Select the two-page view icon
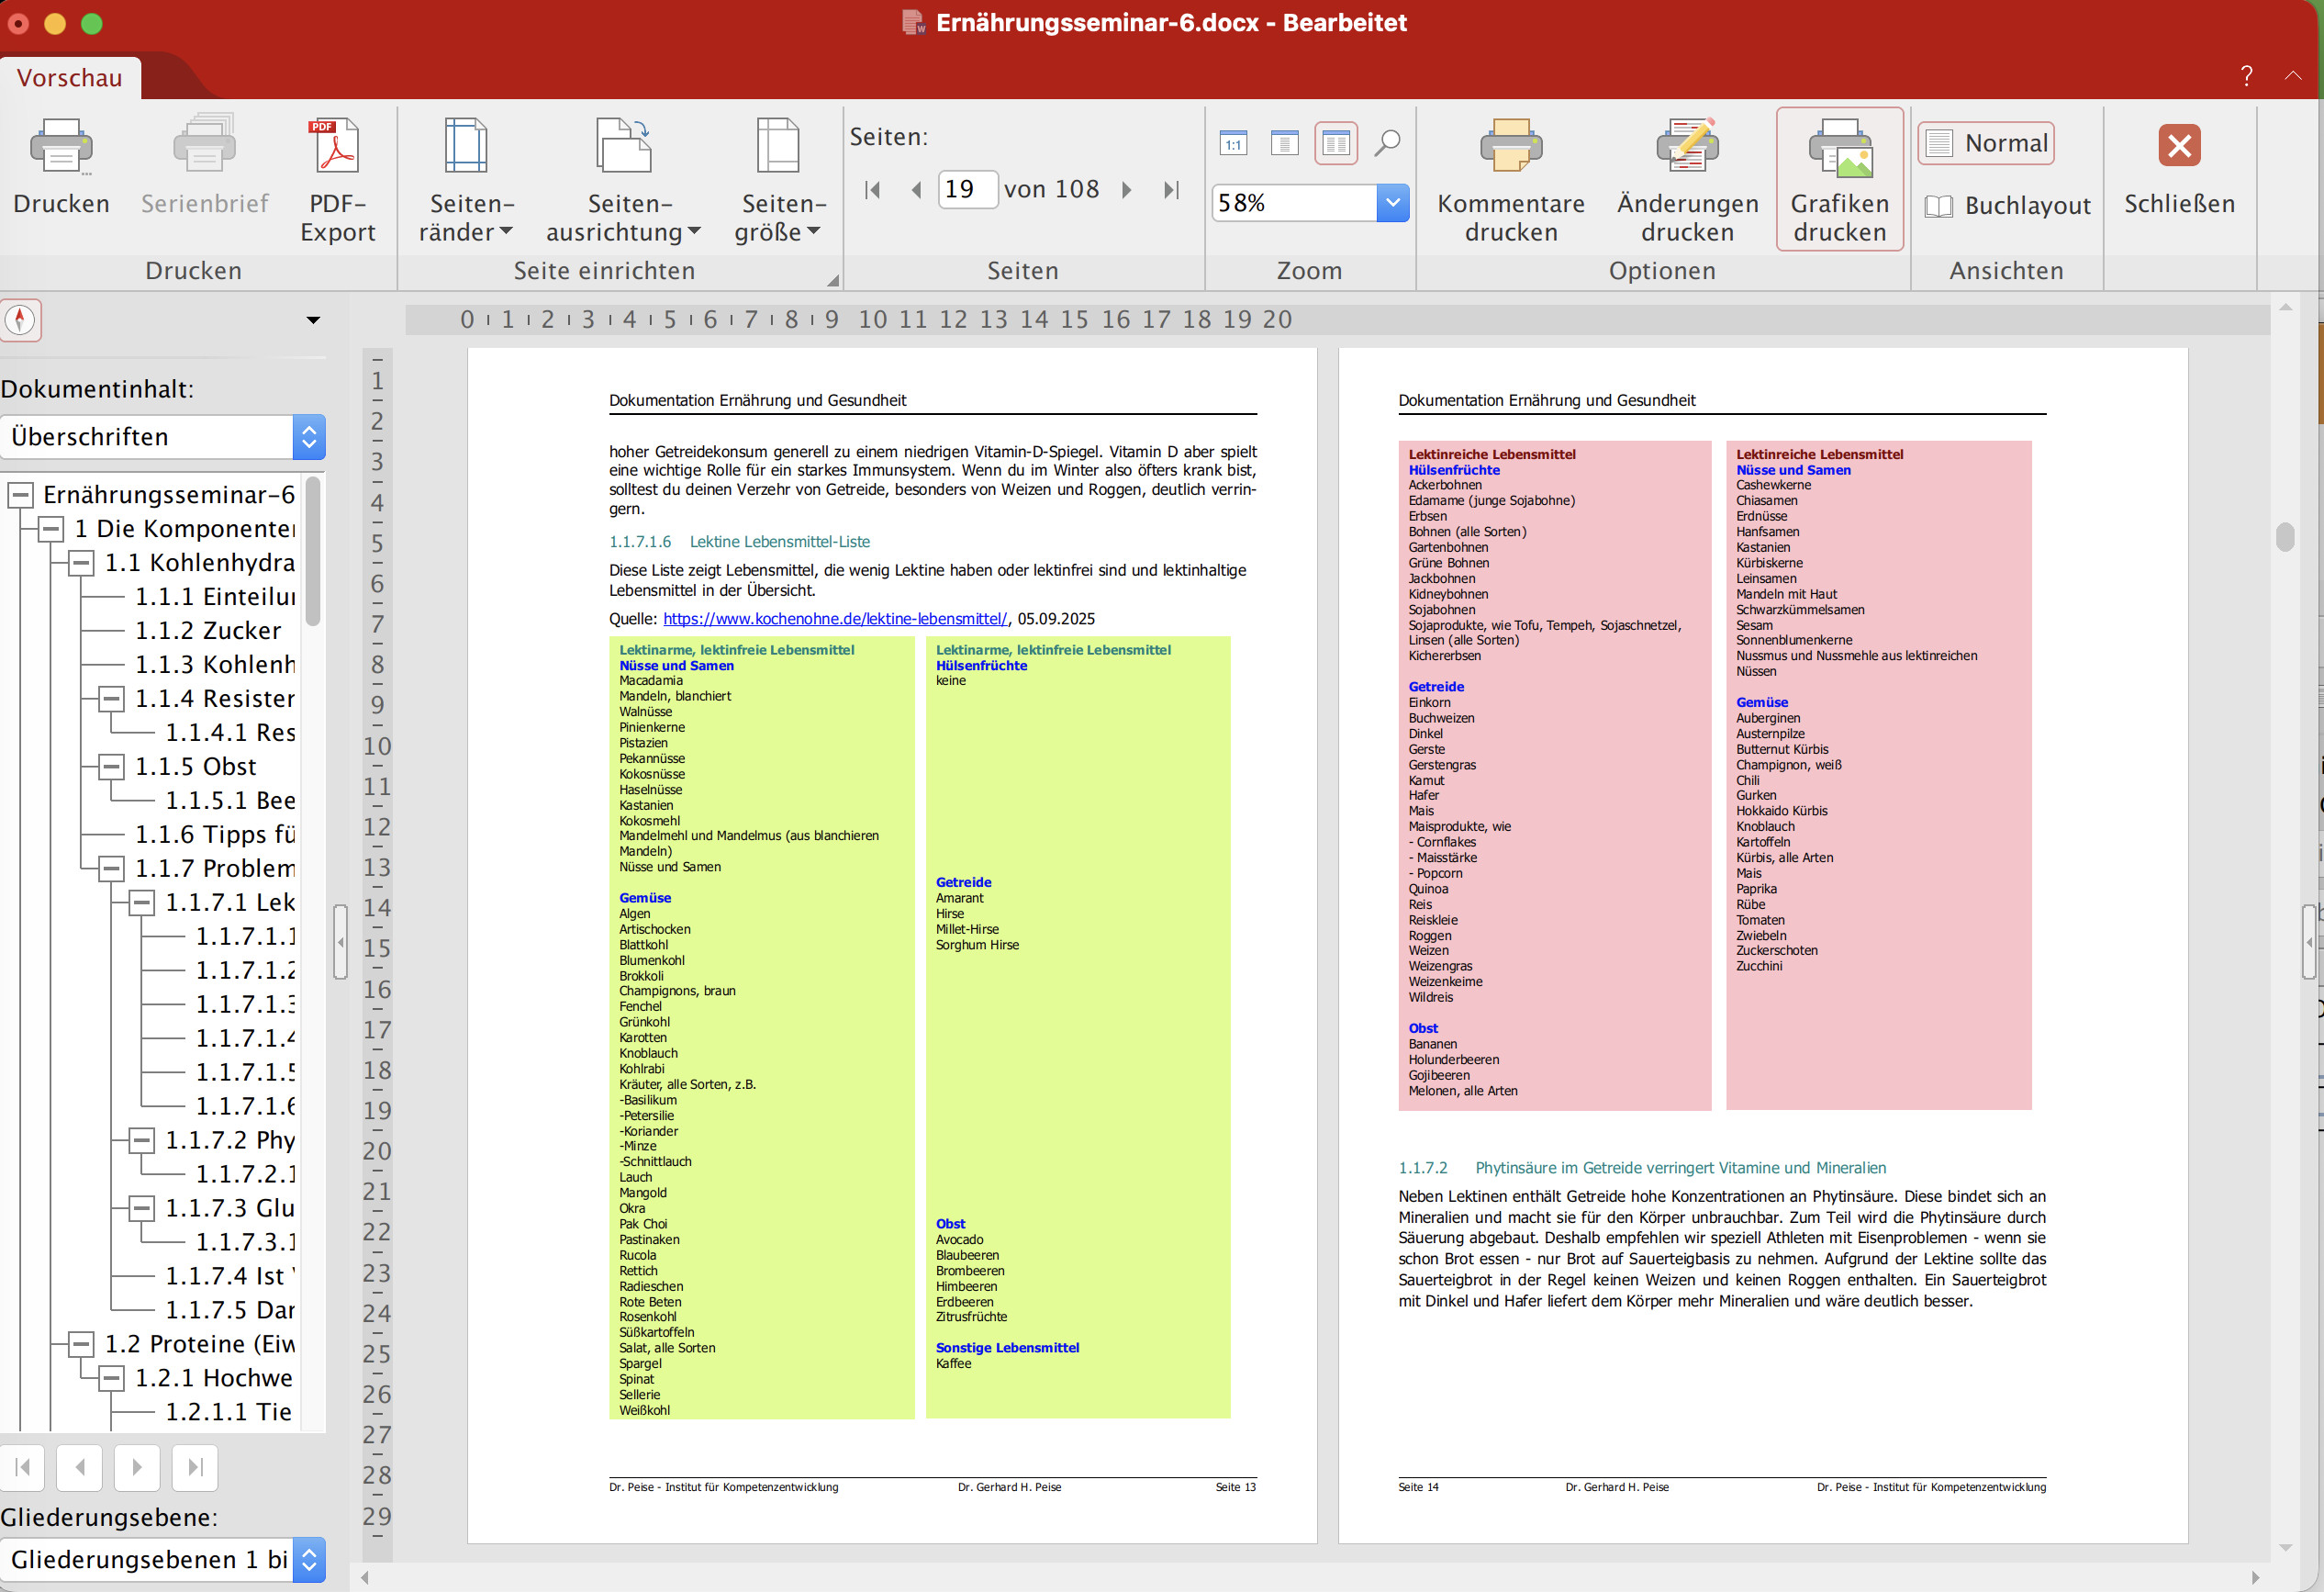The image size is (2324, 1592). point(1336,144)
